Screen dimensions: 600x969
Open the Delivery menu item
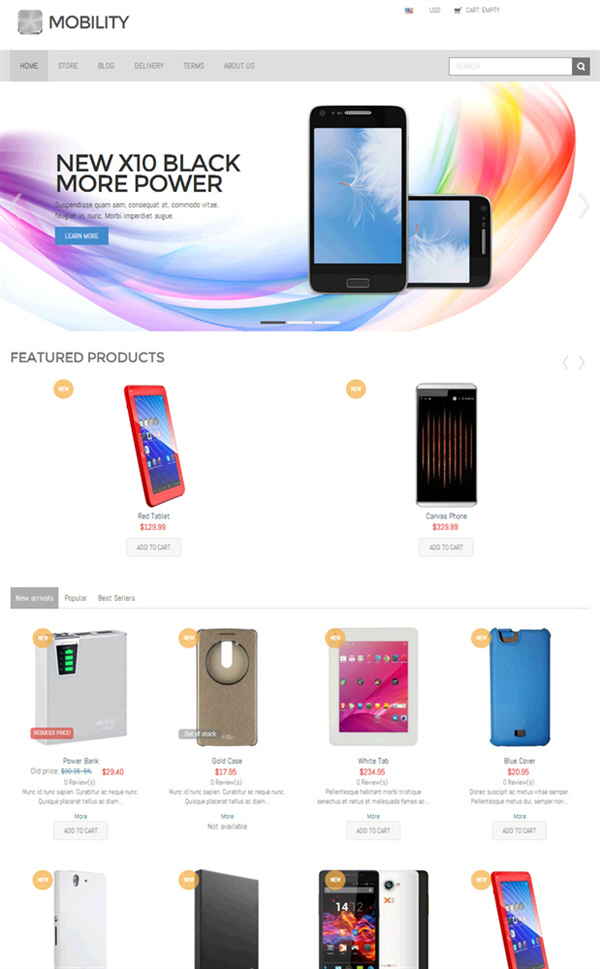pos(149,66)
